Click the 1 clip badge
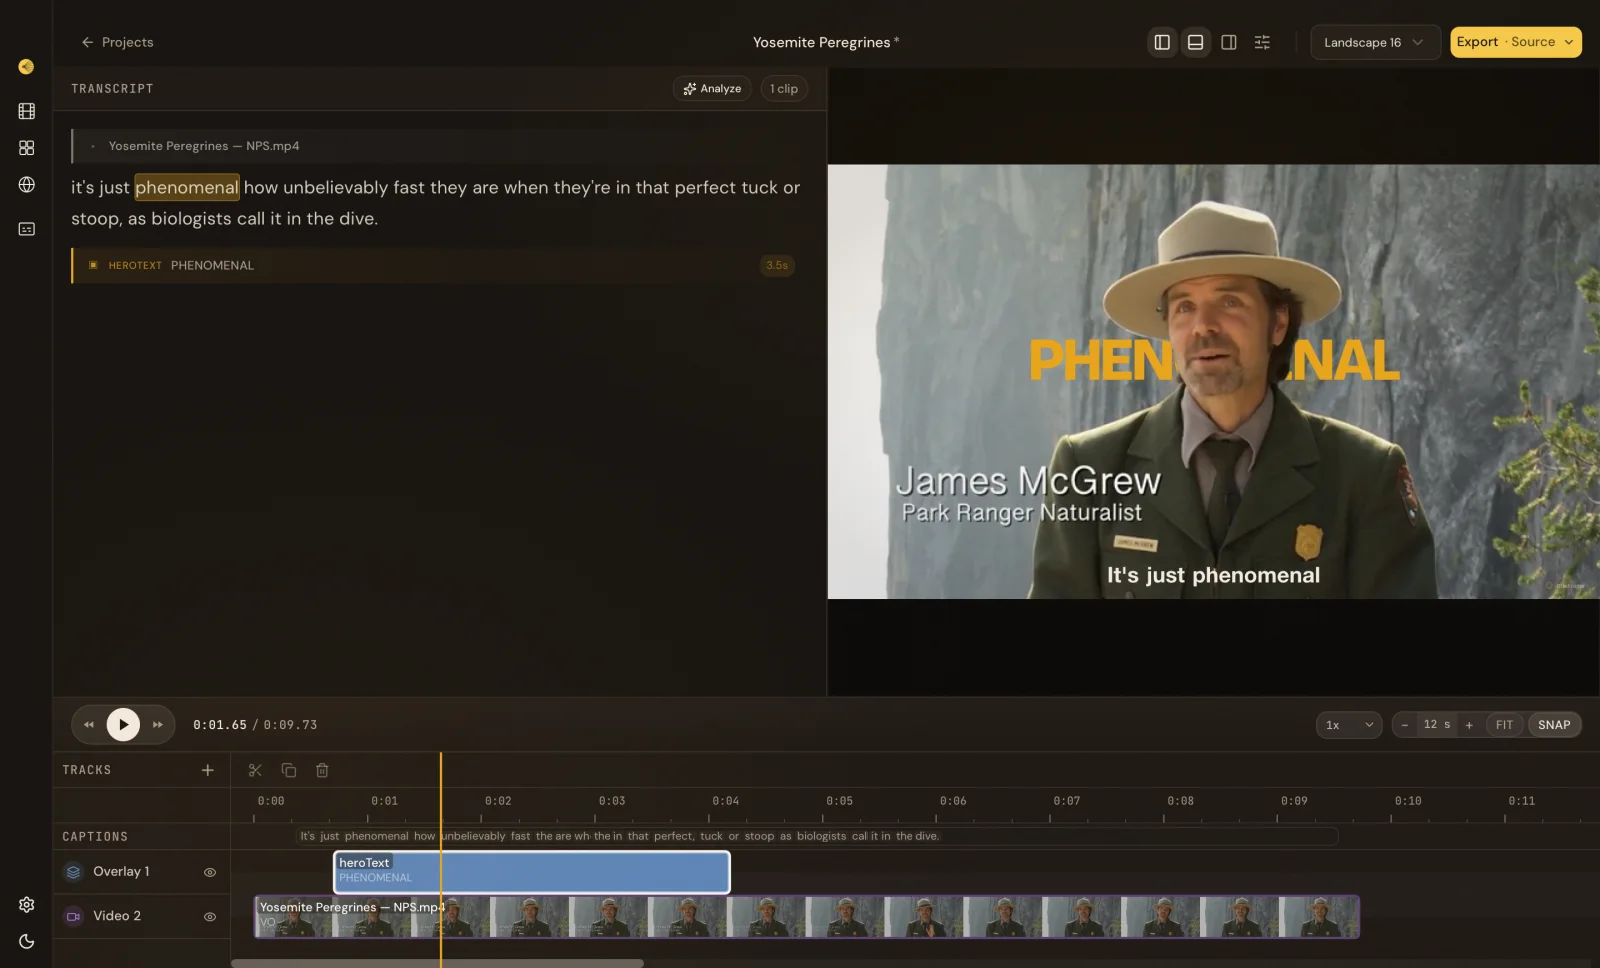This screenshot has width=1600, height=968. (784, 89)
